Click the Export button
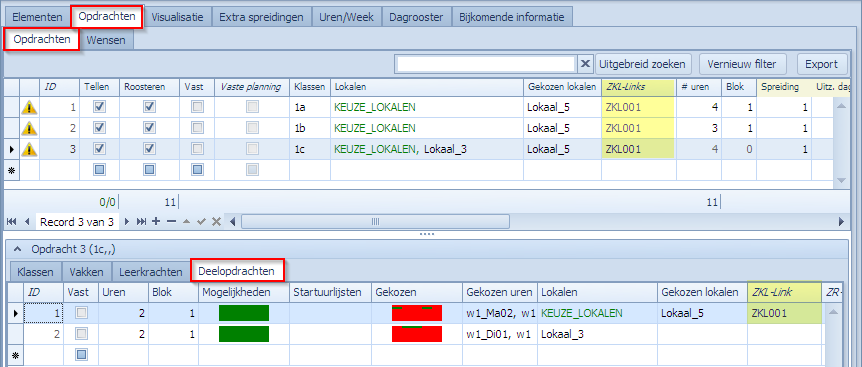Viewport: 862px width, 367px height. coord(821,64)
